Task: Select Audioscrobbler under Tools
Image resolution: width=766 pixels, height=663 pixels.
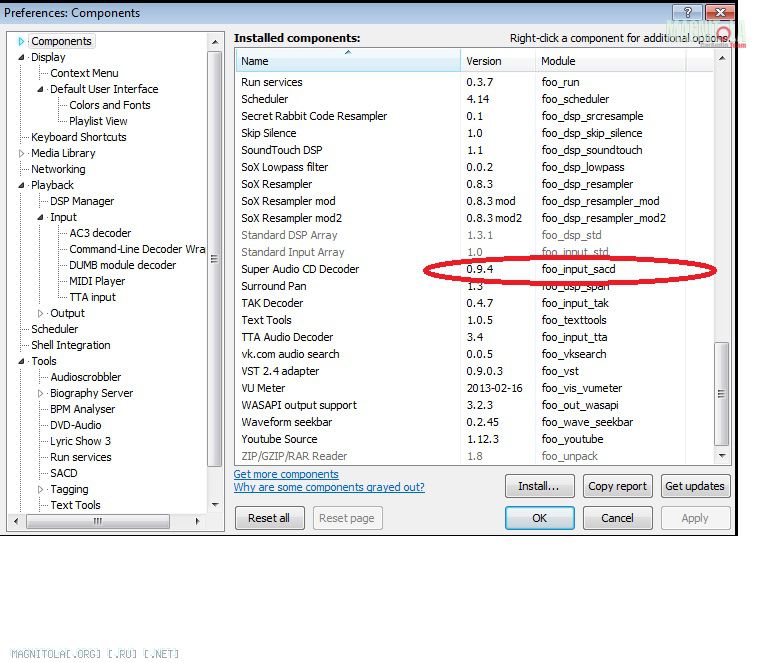Action: (85, 377)
